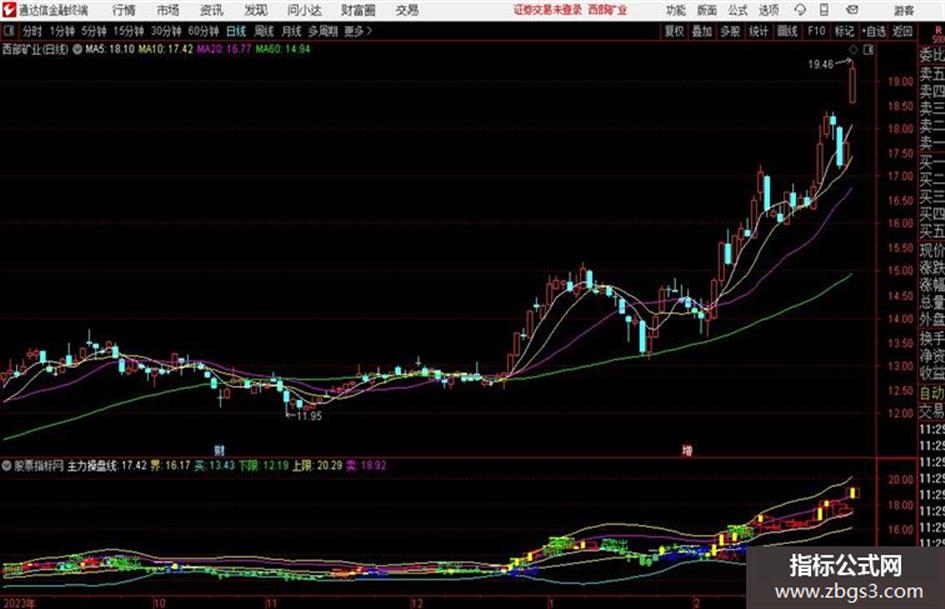
Task: Click the 叠加 overlay toolbar button
Action: pos(702,31)
